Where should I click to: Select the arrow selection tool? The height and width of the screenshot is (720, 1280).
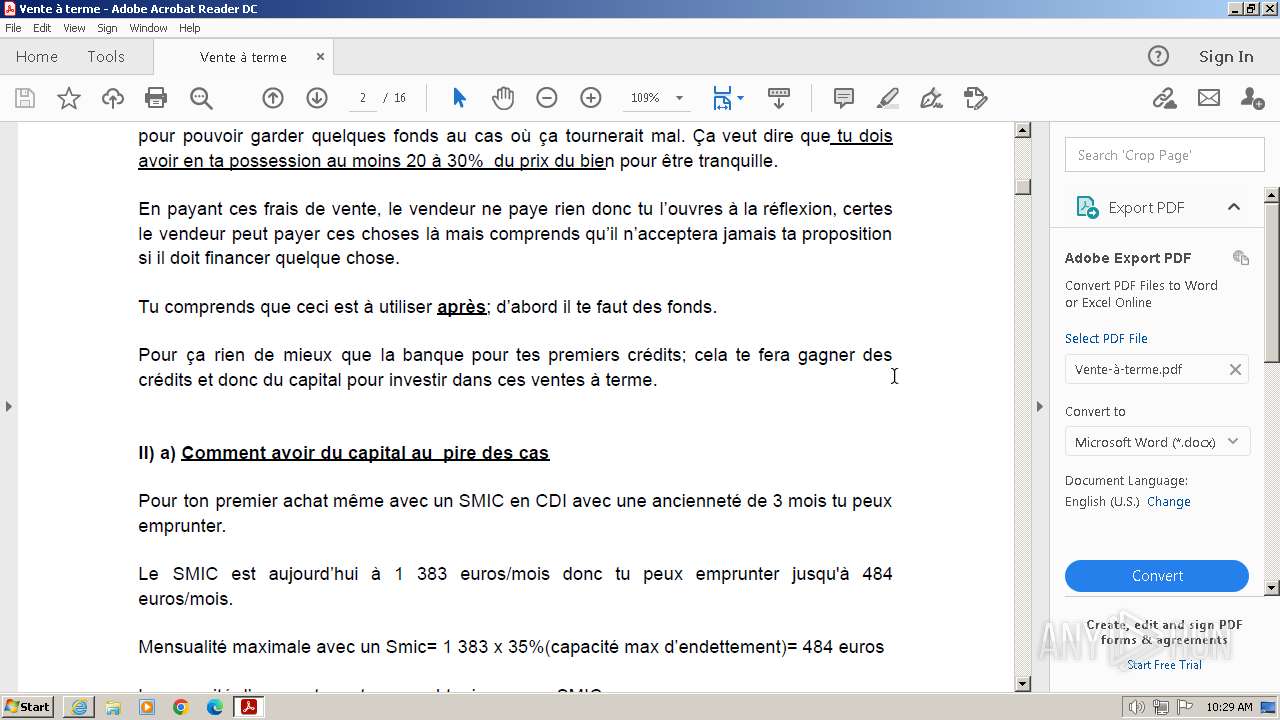[x=459, y=98]
